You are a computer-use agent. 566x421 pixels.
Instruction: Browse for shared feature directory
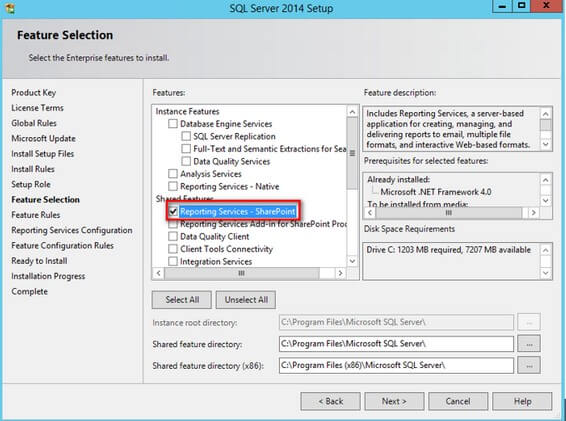click(529, 344)
